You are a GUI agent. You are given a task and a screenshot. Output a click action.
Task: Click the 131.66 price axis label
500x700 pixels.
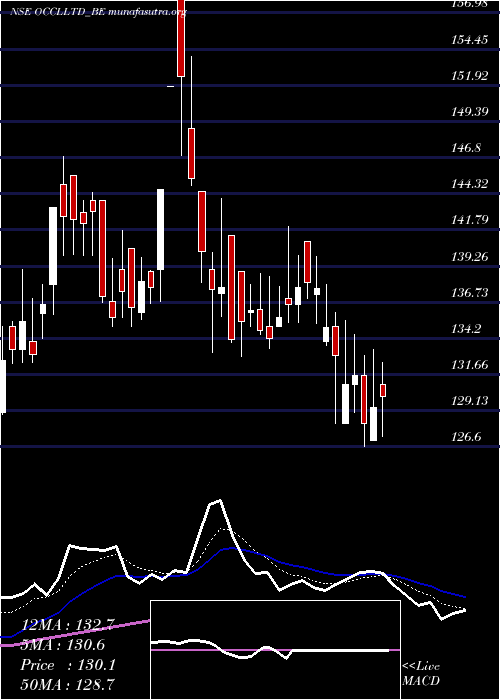coord(469,365)
